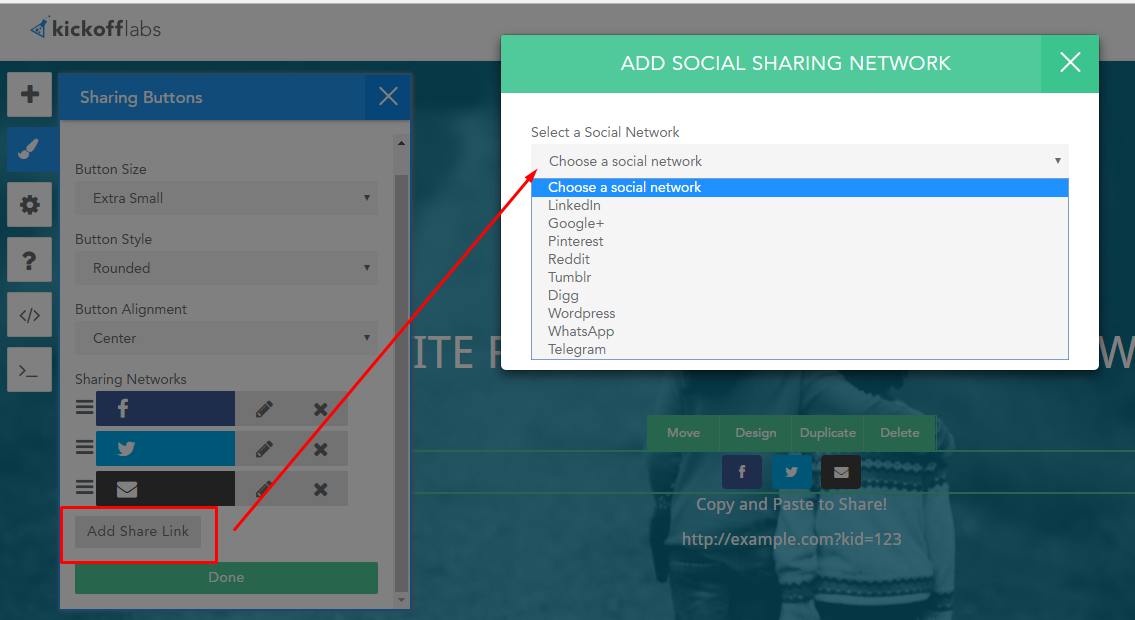Viewport: 1135px width, 620px height.
Task: Choose Google+ from the network list
Action: coord(800,224)
